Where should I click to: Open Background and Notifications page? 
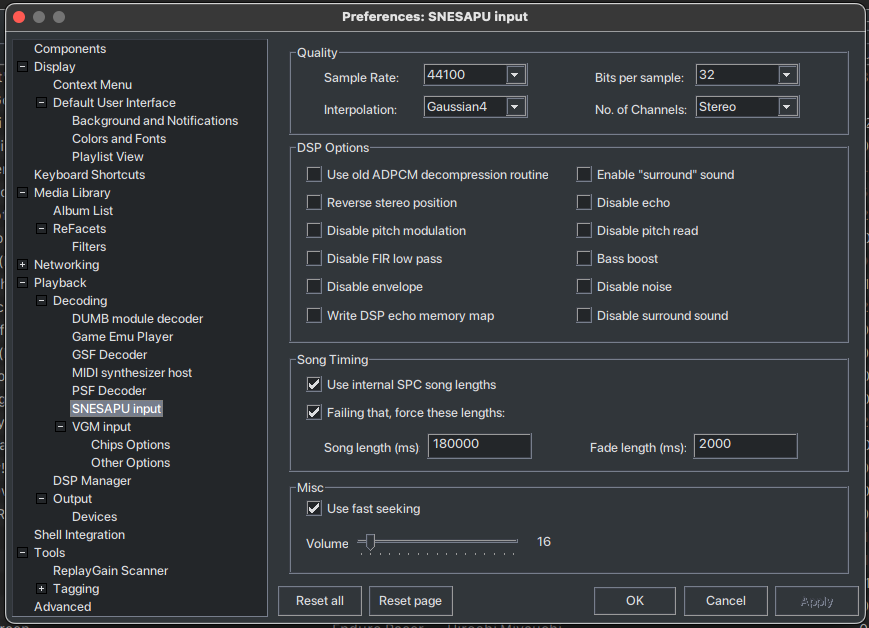(155, 121)
